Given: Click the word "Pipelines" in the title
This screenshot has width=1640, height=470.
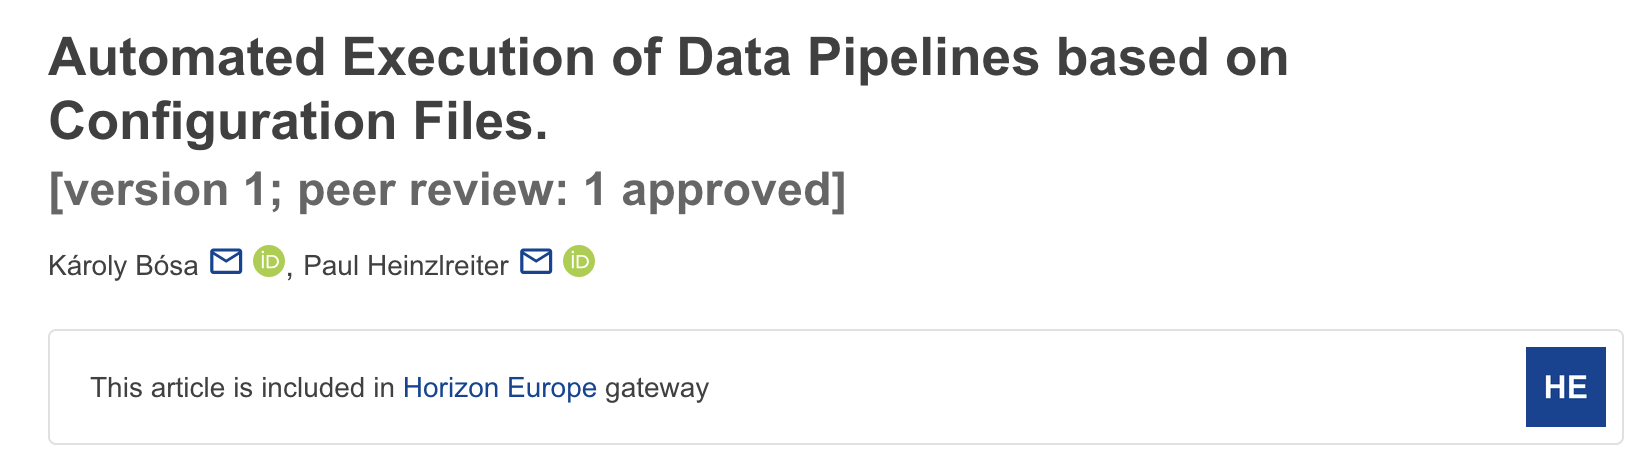Looking at the screenshot, I should 923,58.
